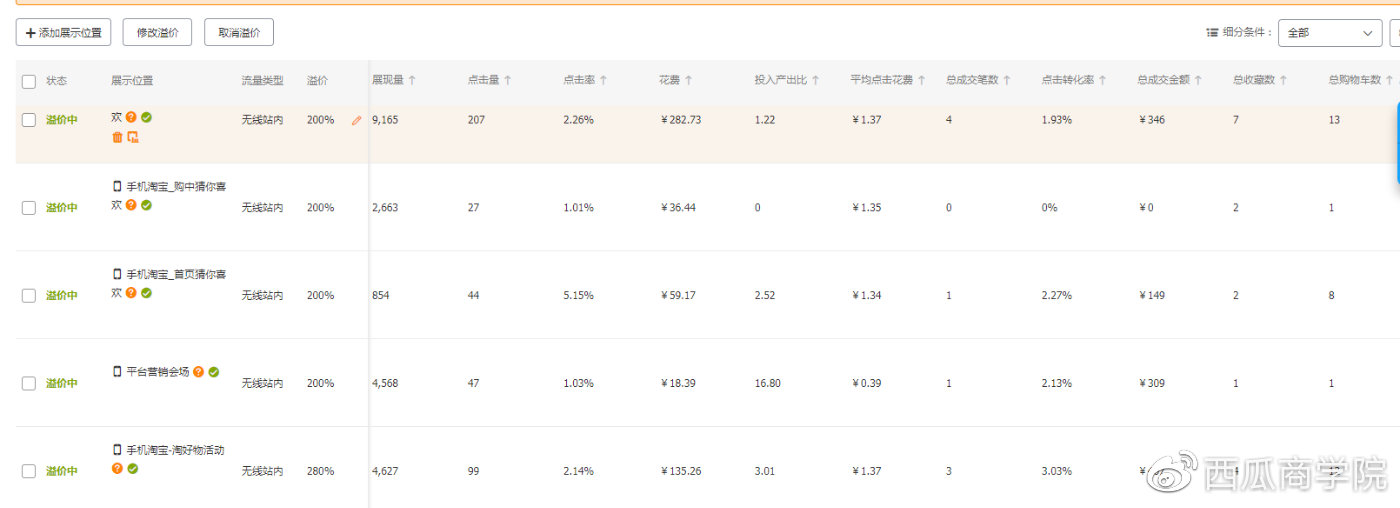Image resolution: width=1400 pixels, height=508 pixels.
Task: Click the 总成交金额 column header
Action: 1163,80
